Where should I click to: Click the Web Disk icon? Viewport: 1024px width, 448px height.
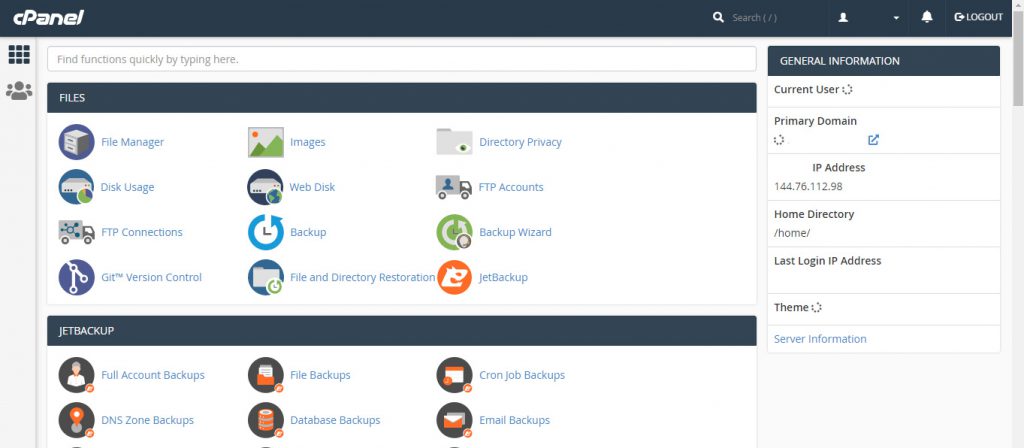pos(266,187)
